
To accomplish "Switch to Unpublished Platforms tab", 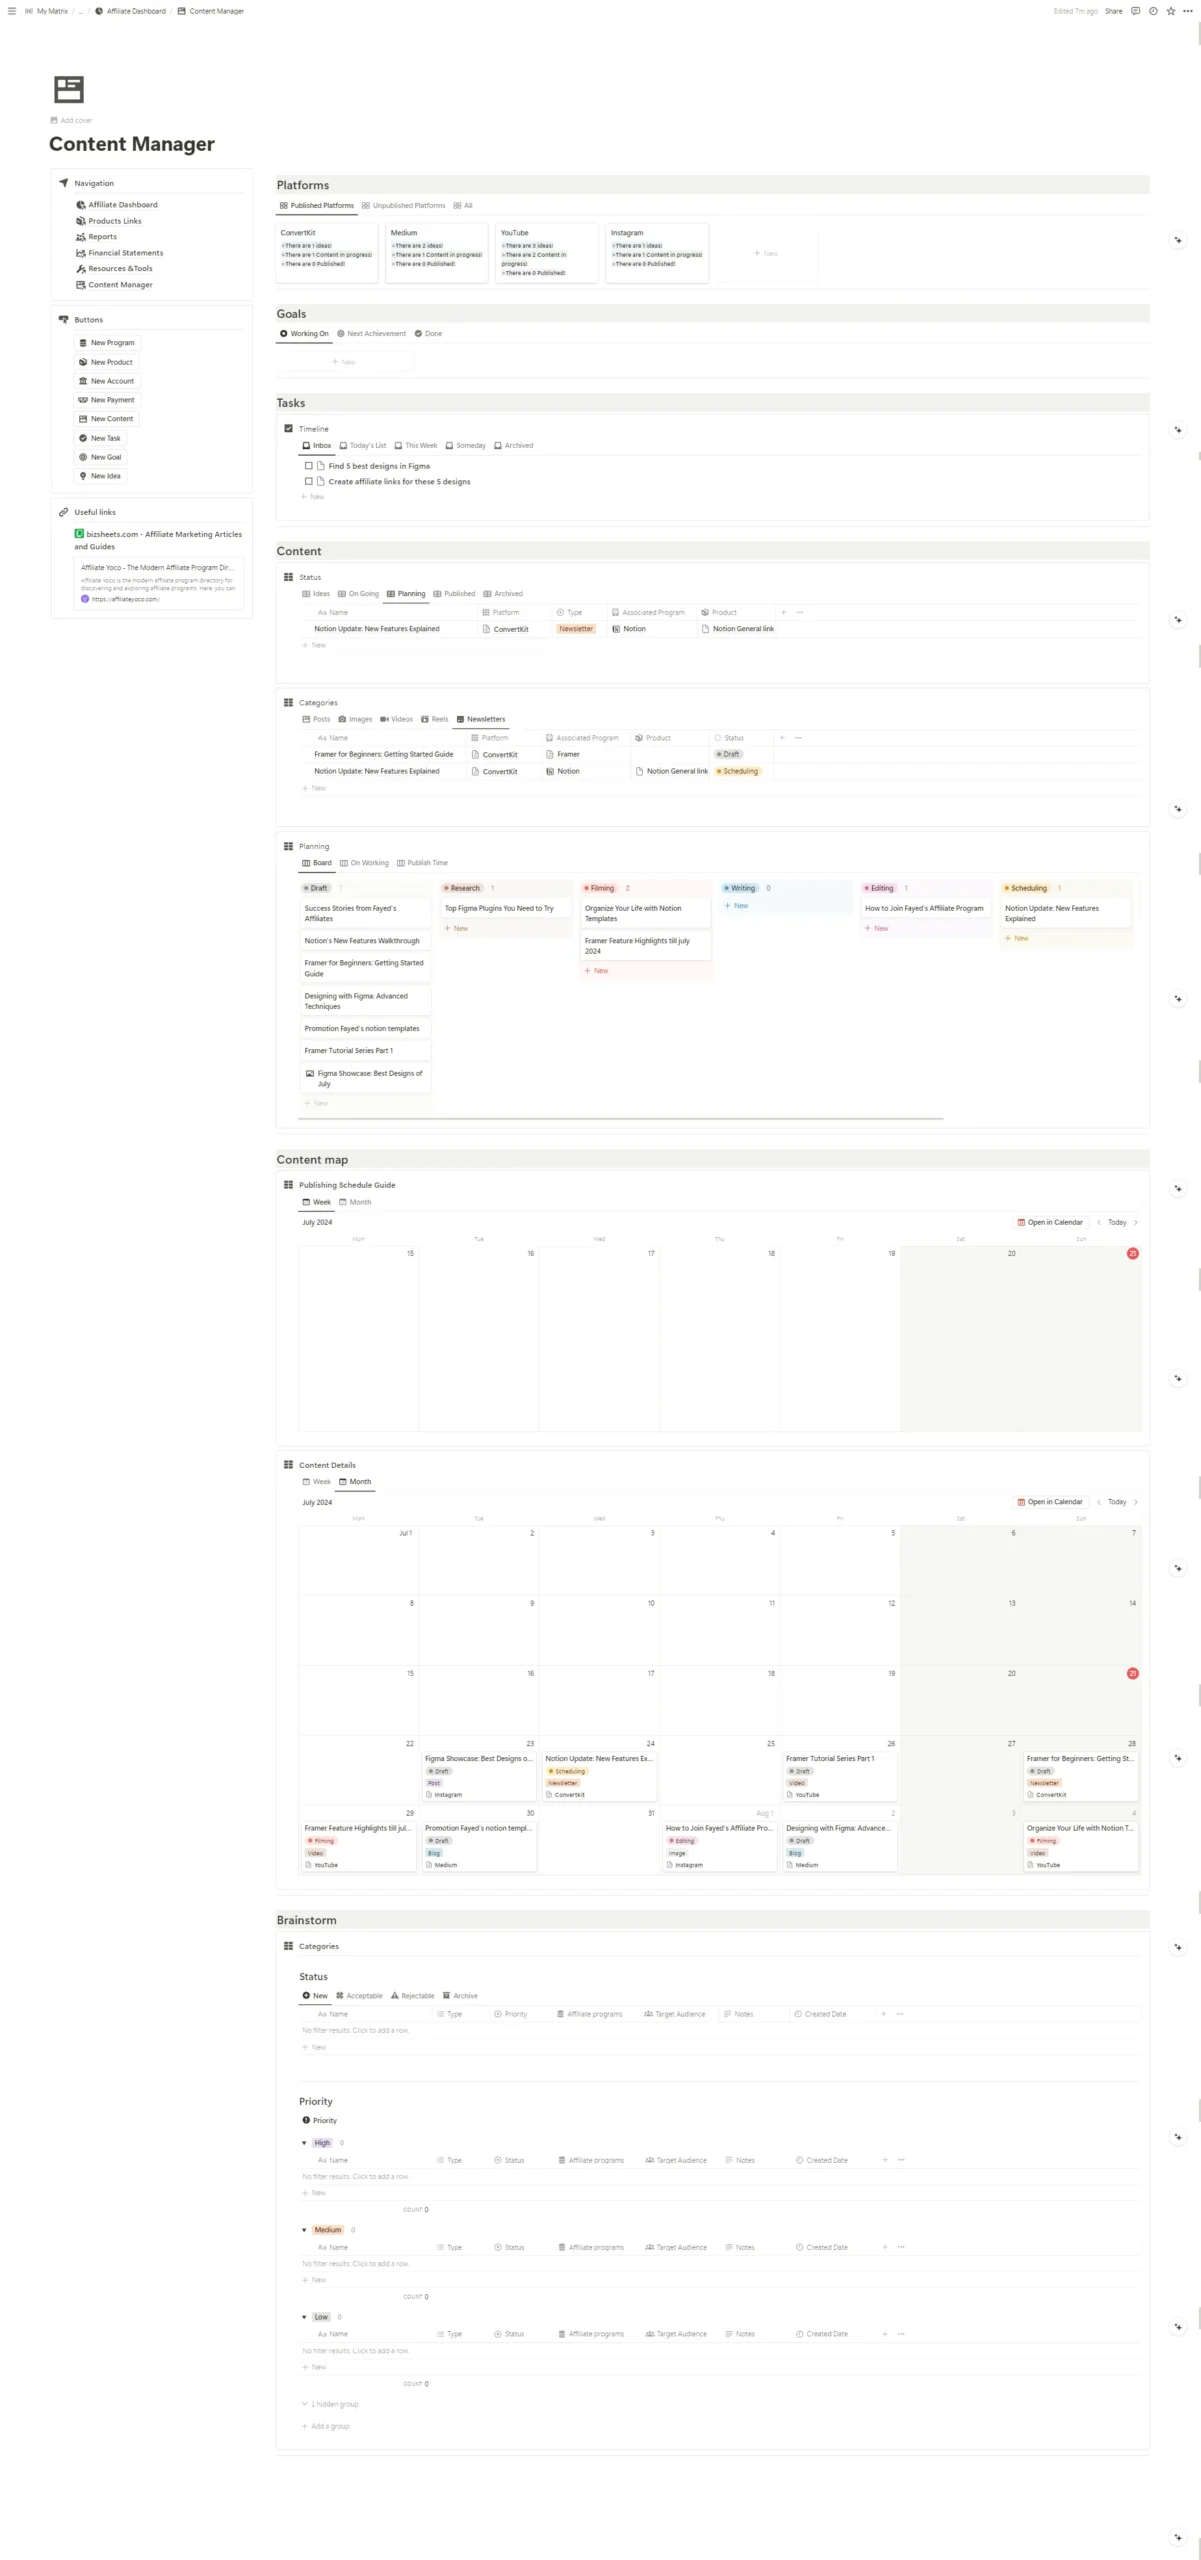I will coord(404,205).
